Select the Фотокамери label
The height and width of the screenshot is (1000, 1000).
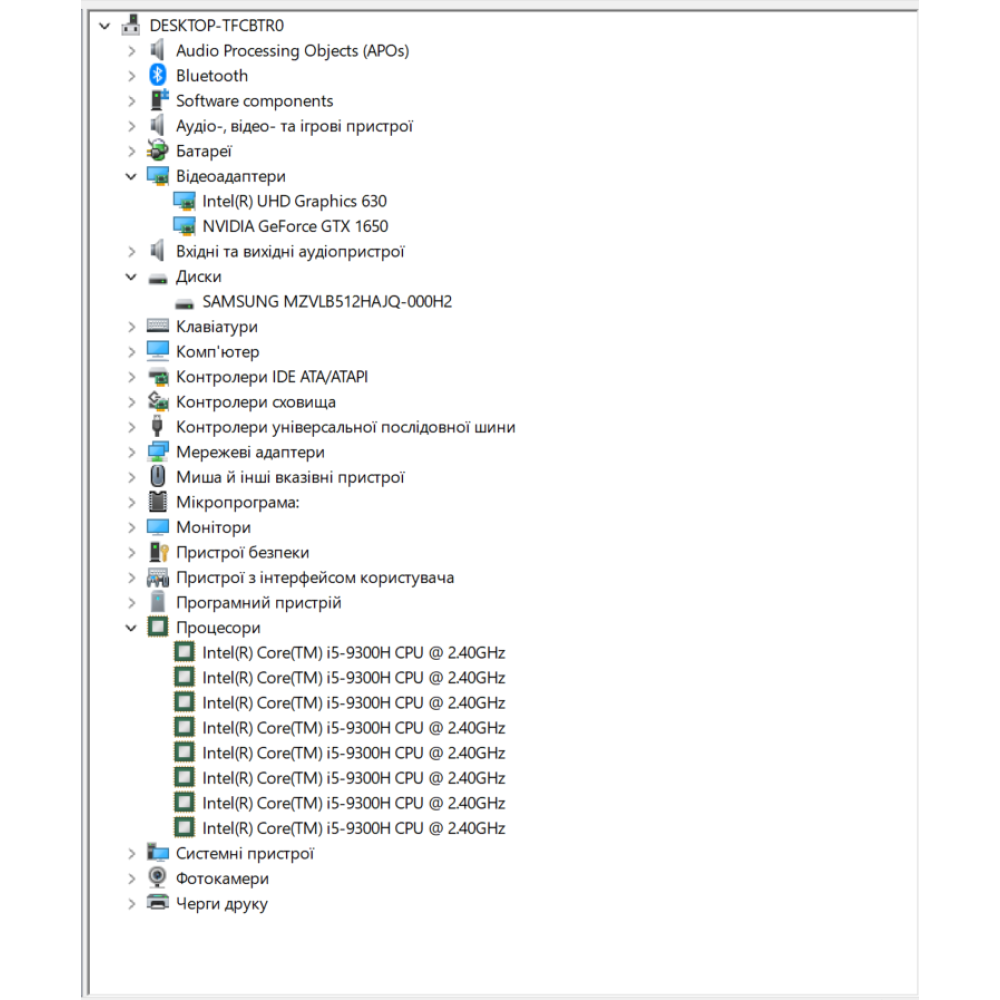(x=222, y=879)
